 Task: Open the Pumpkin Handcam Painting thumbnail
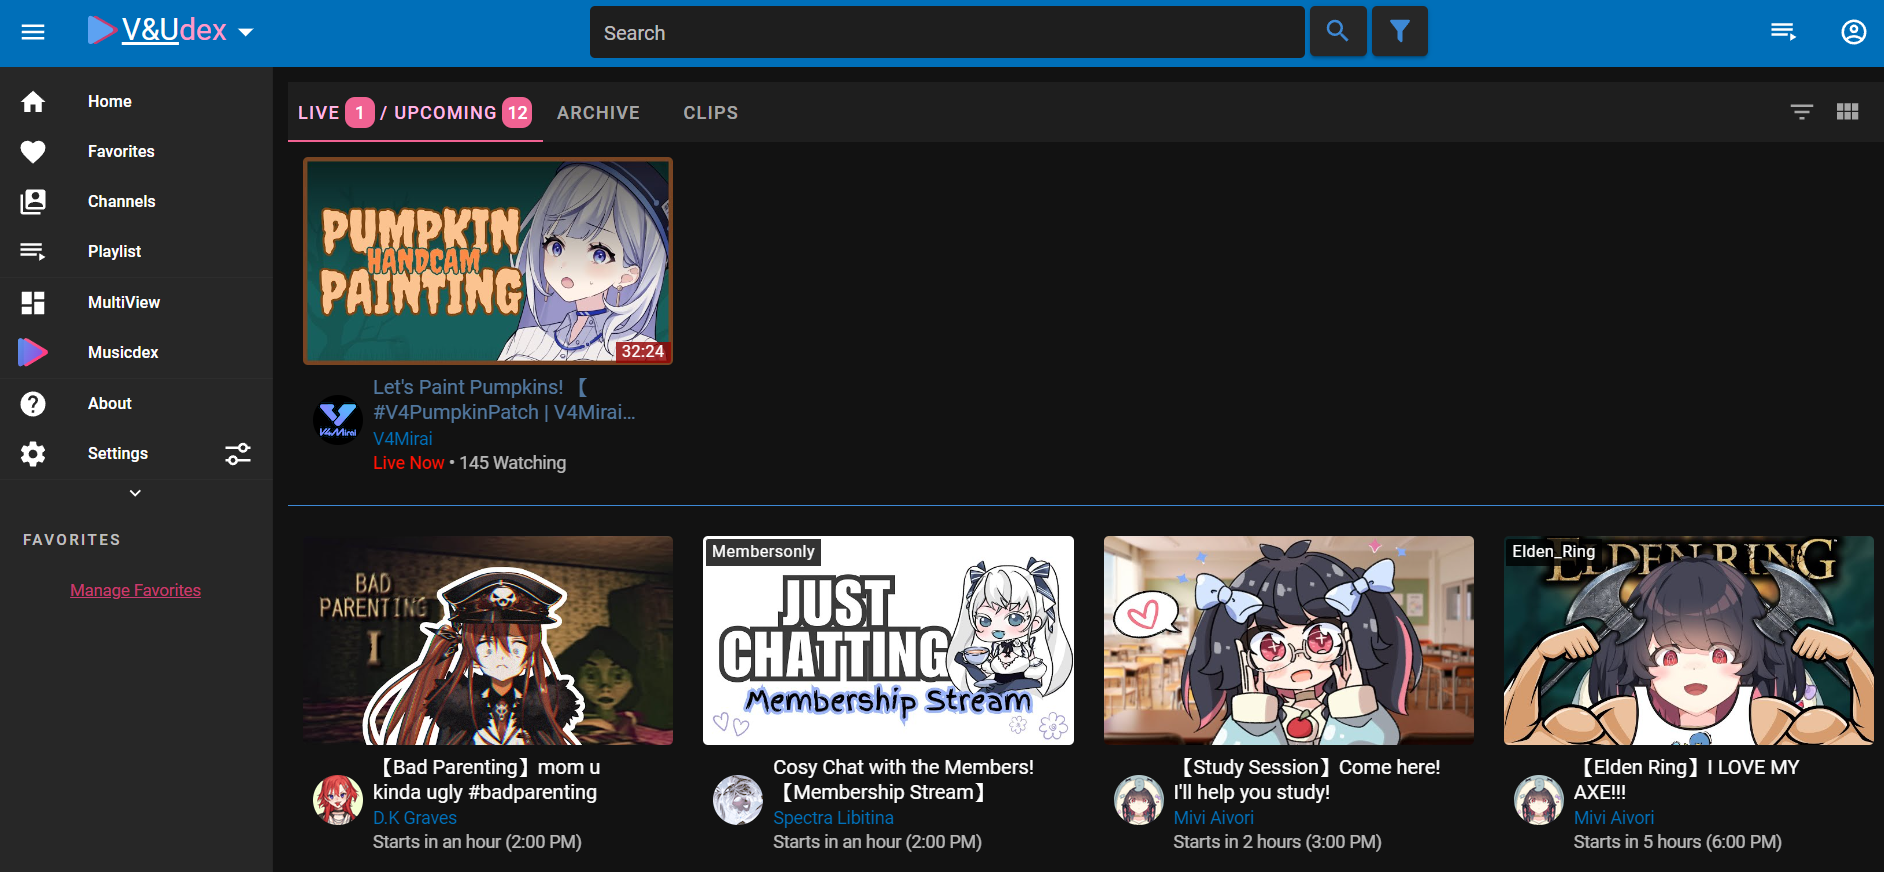488,261
